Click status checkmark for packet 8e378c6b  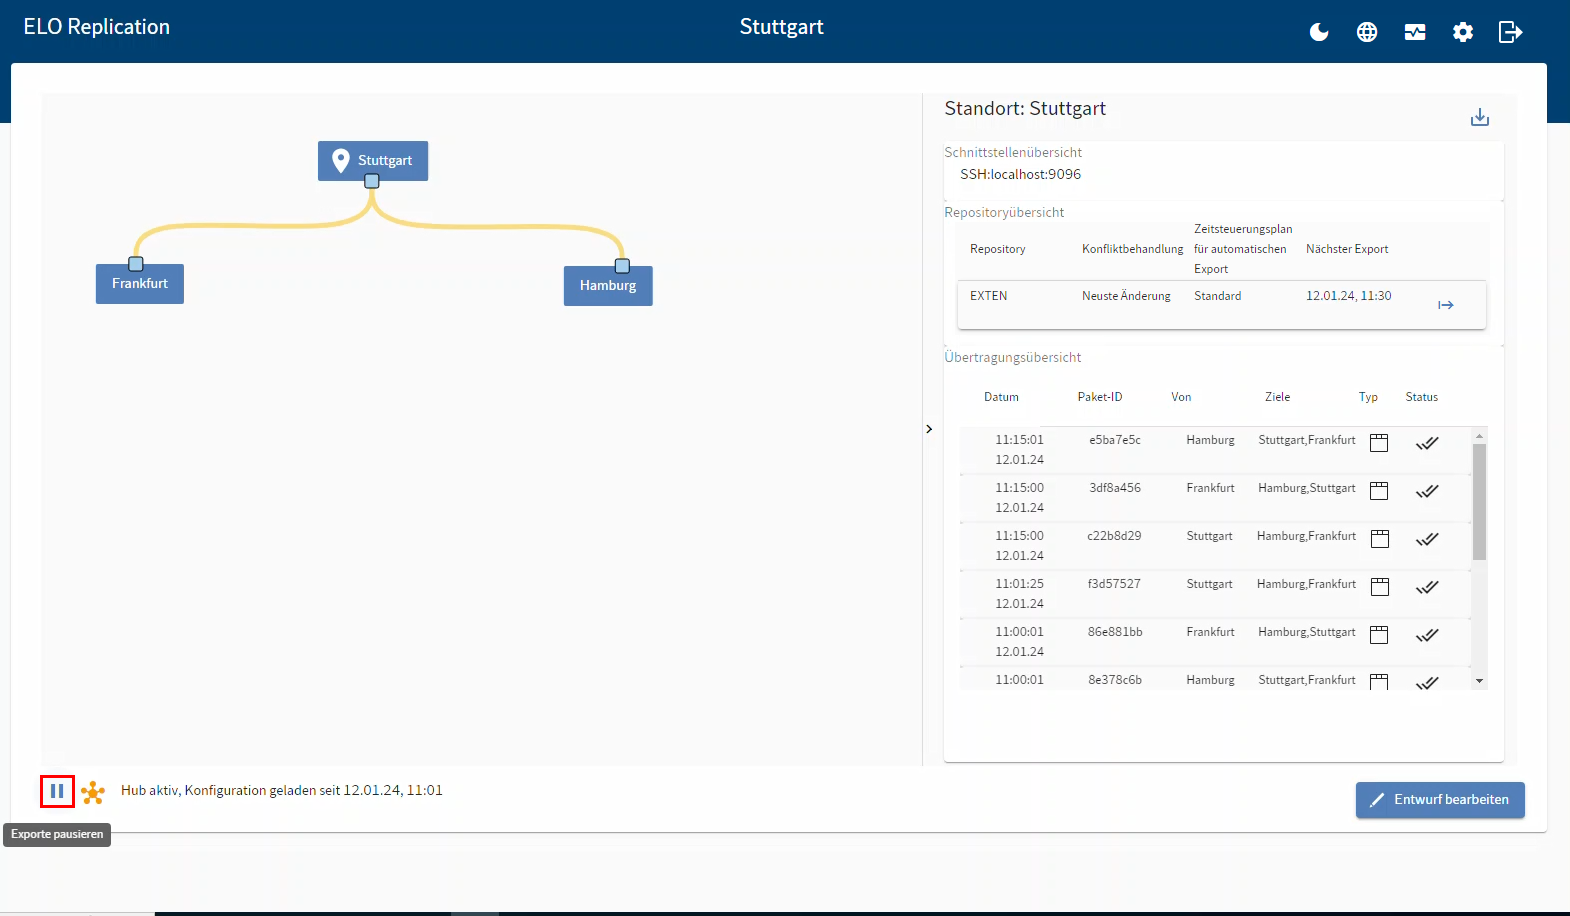[1427, 682]
